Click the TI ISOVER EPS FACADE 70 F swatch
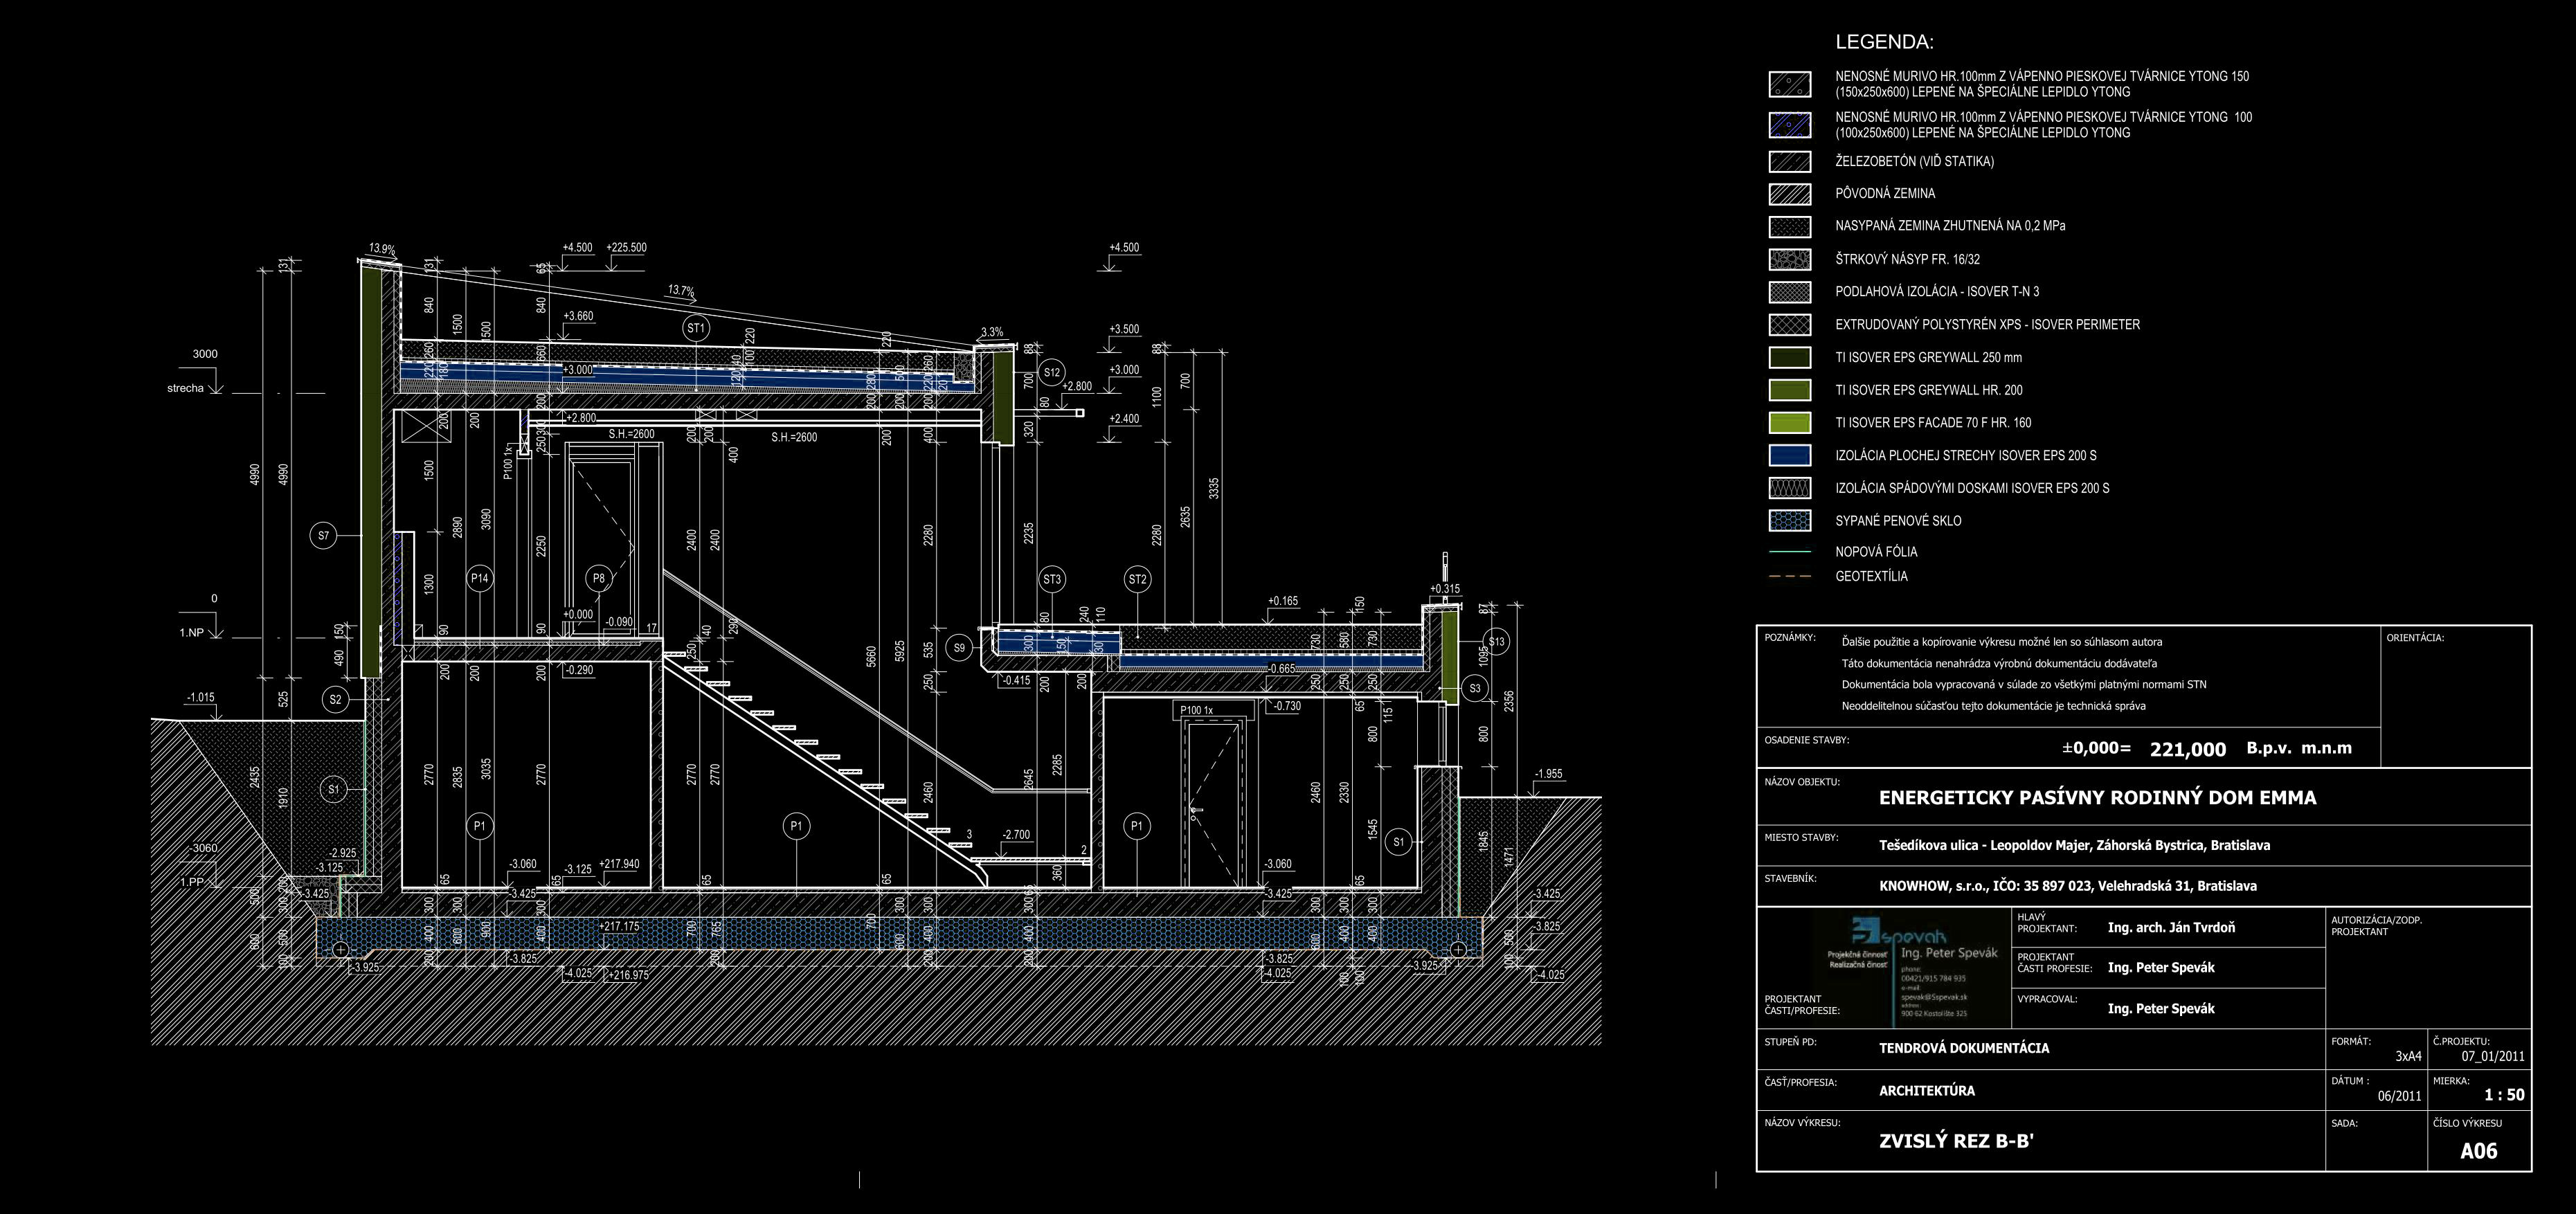The image size is (2576, 1214). coord(1789,423)
